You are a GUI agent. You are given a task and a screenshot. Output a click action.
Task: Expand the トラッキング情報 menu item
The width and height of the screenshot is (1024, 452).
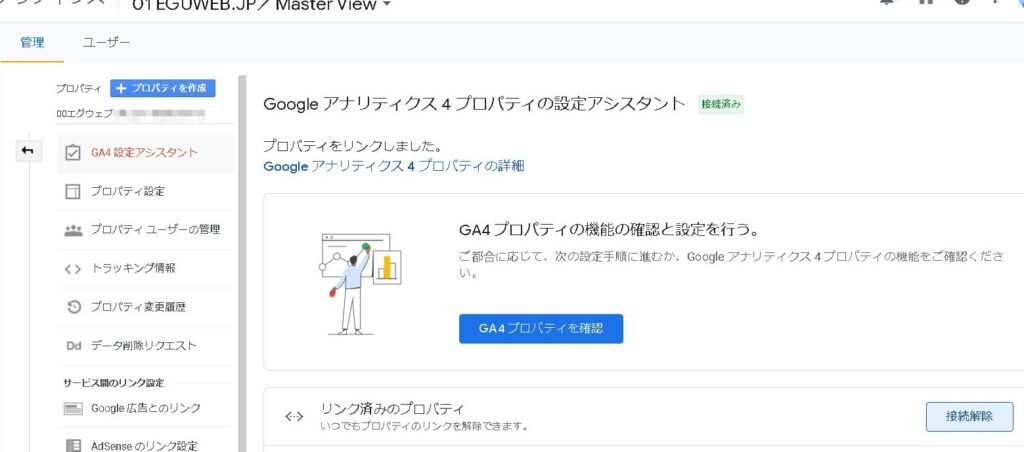pyautogui.click(x=133, y=268)
